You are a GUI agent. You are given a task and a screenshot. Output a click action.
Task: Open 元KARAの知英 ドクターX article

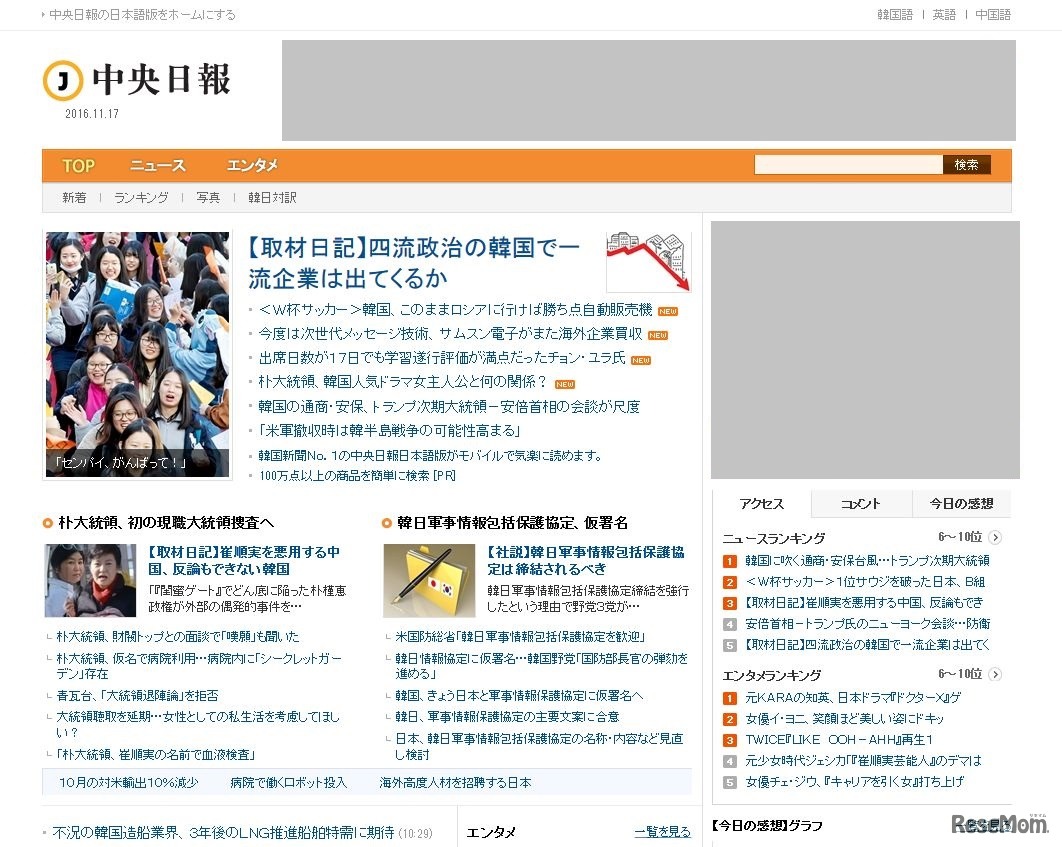click(853, 698)
